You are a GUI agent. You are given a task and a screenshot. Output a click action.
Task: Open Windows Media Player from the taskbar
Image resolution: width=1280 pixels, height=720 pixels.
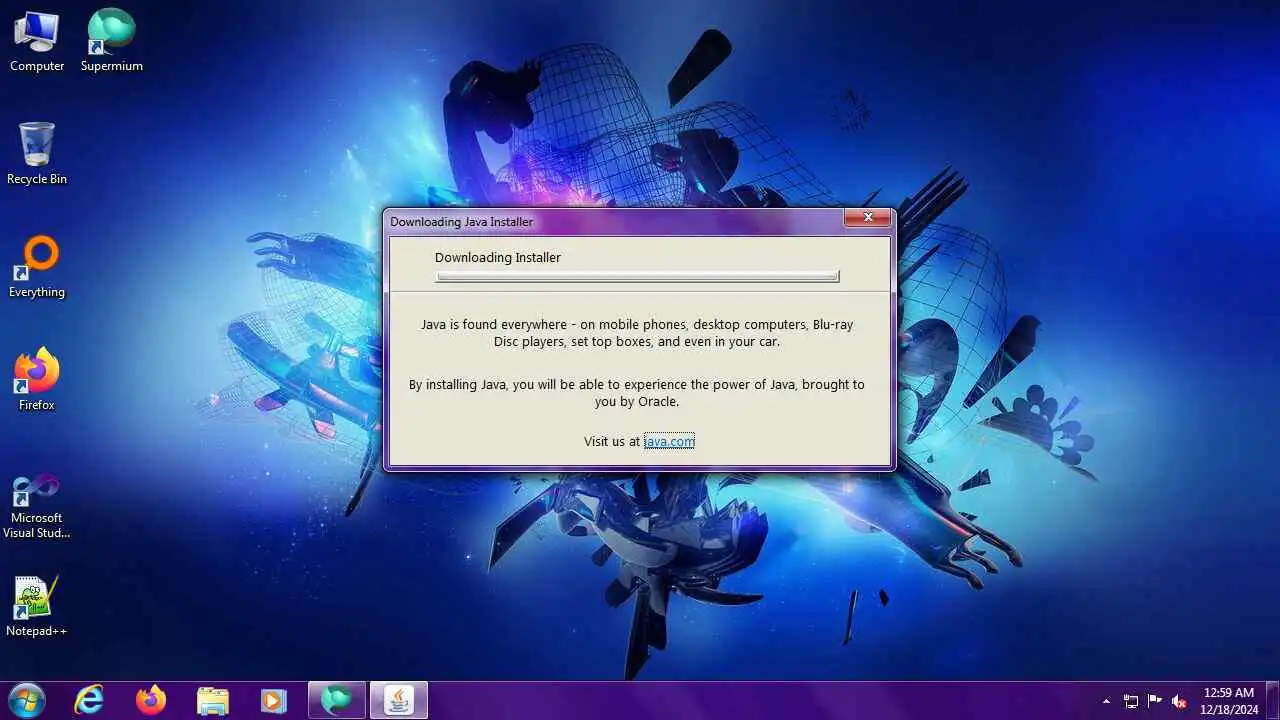pos(273,700)
